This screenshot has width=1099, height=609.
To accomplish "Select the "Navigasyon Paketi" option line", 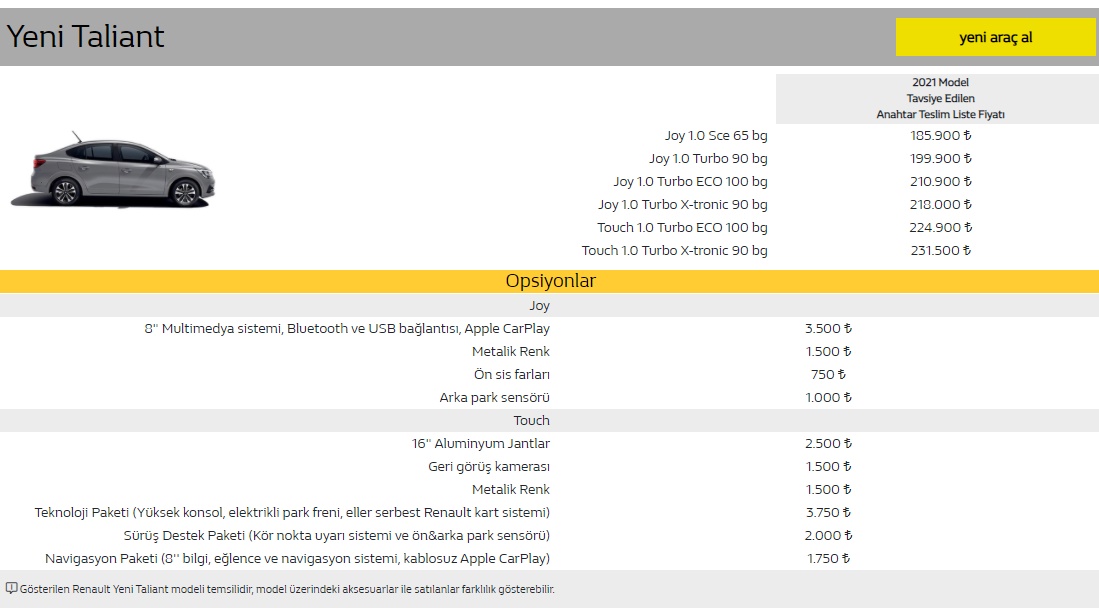I will 297,559.
